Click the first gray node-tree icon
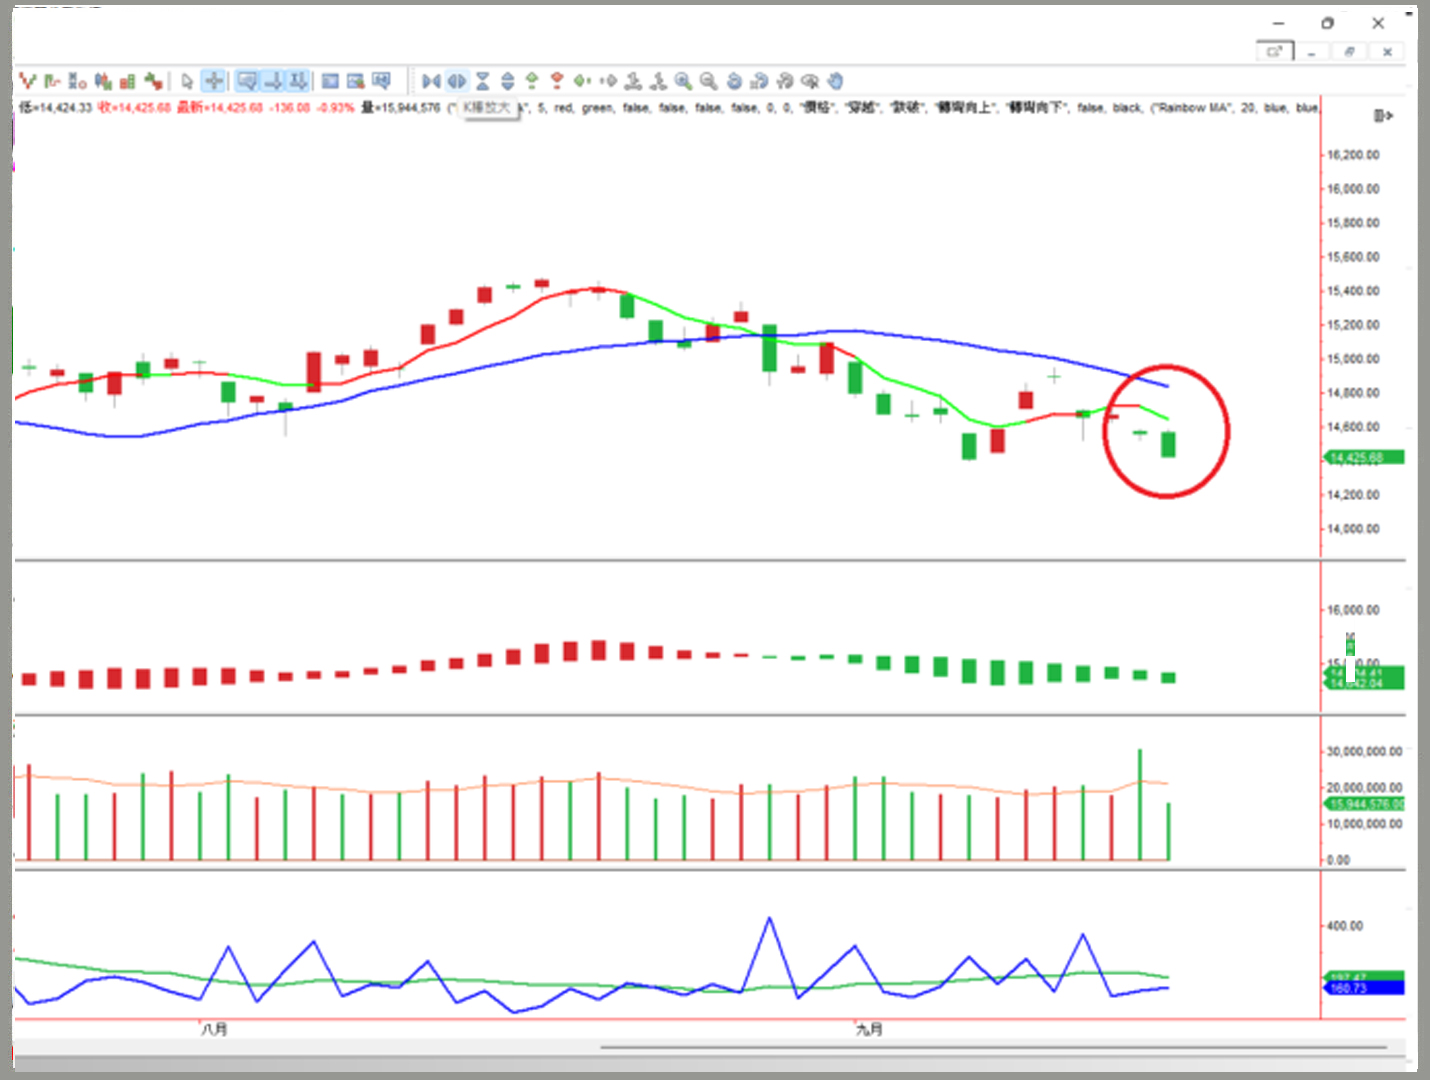This screenshot has height=1080, width=1430. point(633,81)
